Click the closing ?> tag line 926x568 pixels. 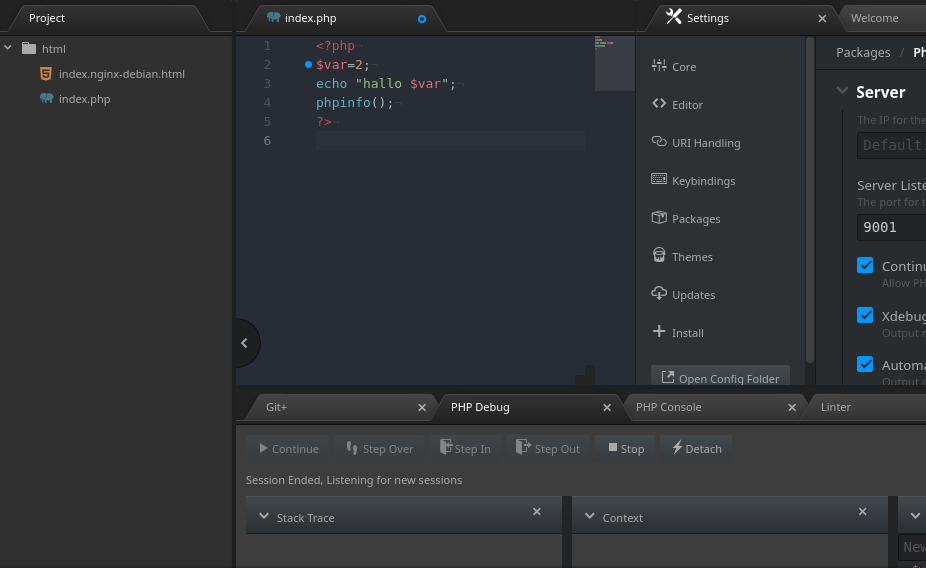click(x=324, y=122)
